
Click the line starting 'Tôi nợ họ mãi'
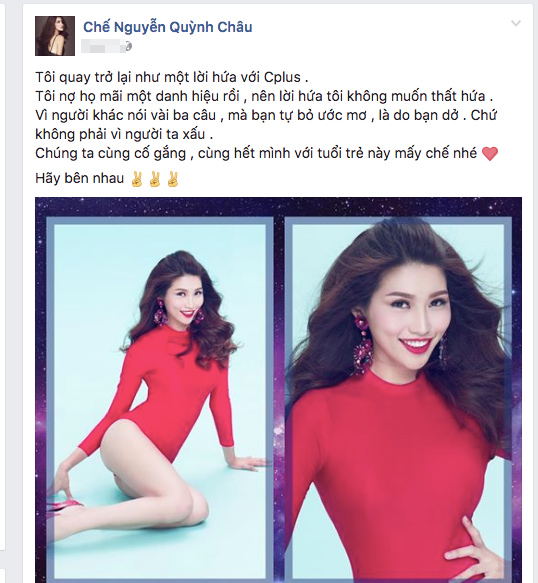click(264, 96)
